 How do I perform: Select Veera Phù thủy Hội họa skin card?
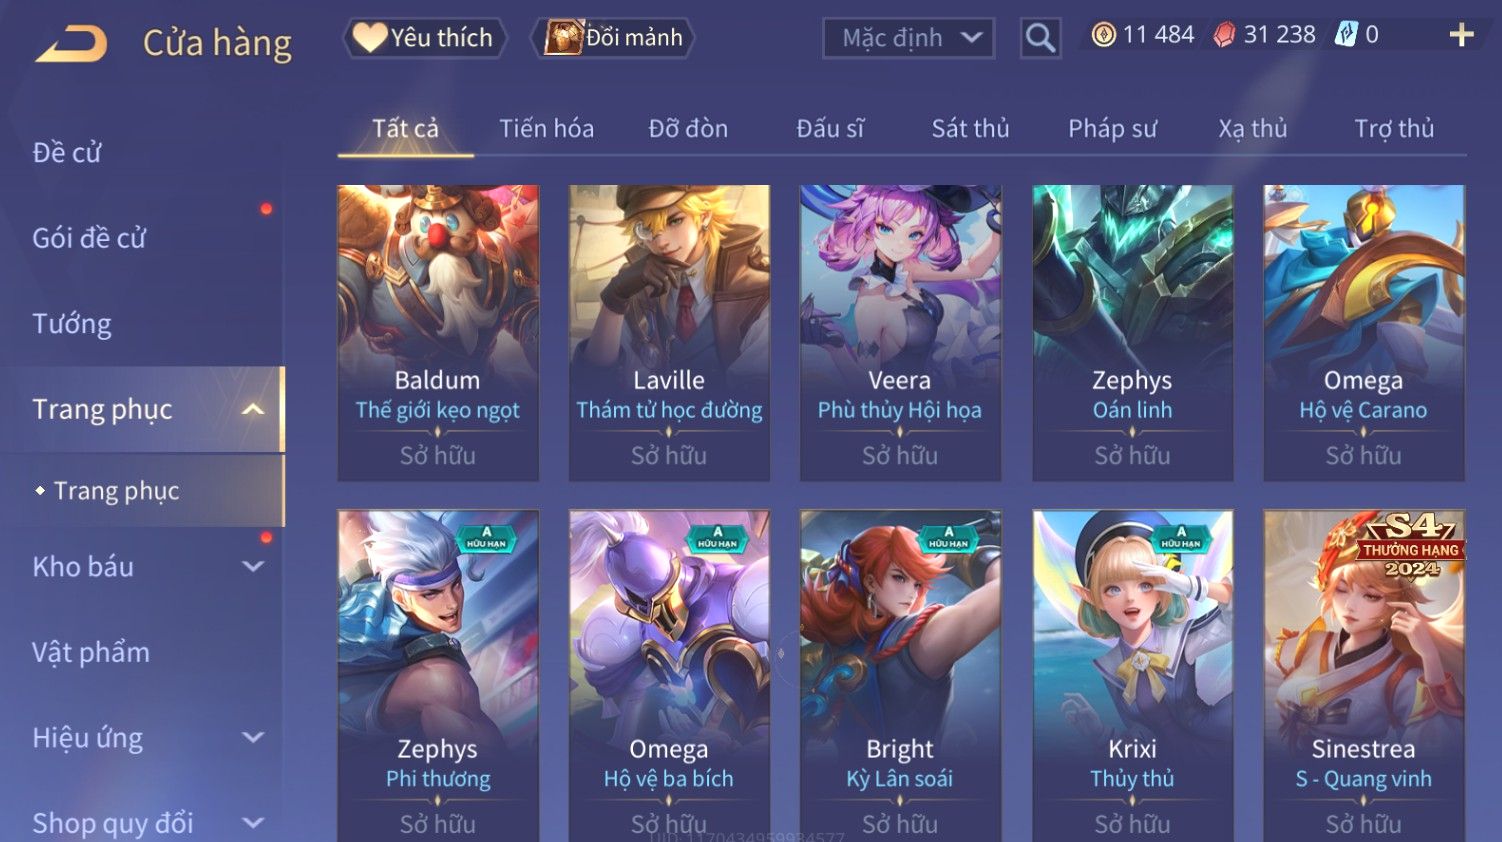point(900,333)
